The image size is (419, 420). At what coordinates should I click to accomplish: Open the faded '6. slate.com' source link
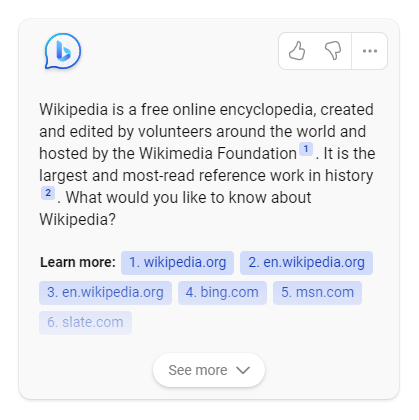pyautogui.click(x=85, y=323)
